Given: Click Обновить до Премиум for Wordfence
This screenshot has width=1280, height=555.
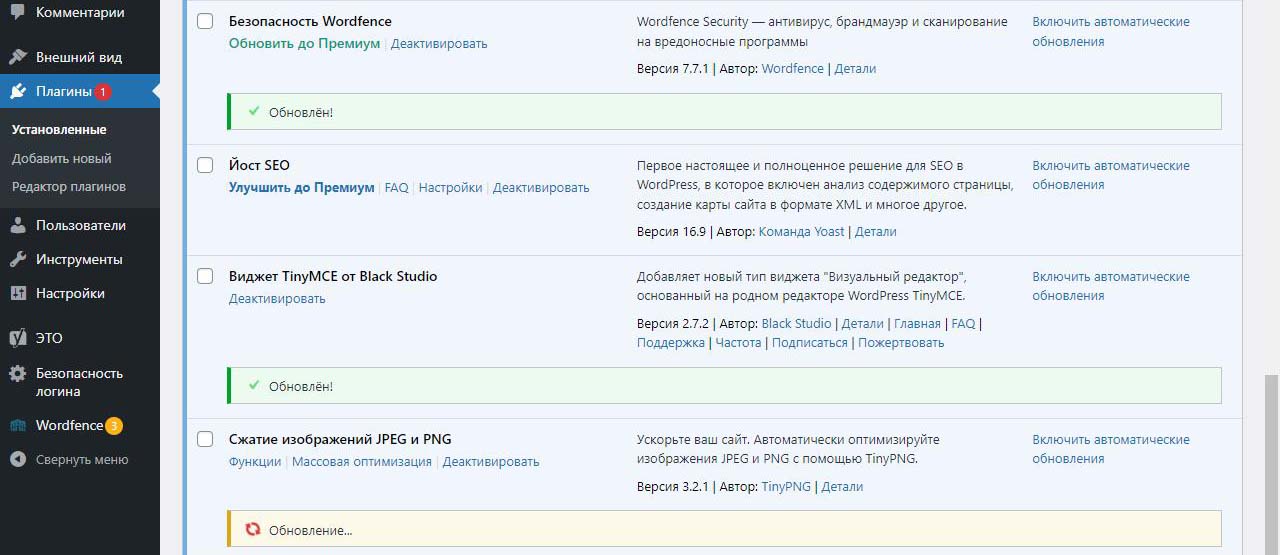Looking at the screenshot, I should (x=304, y=43).
